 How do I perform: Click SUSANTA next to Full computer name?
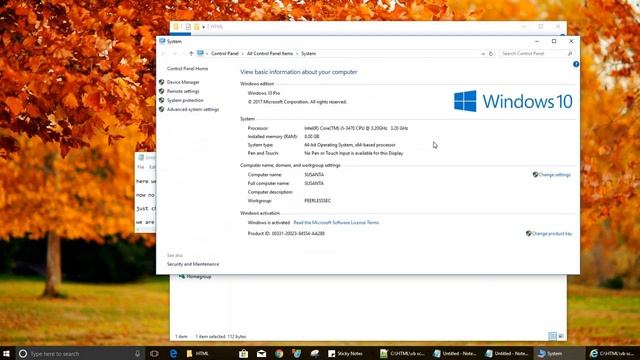pos(314,183)
